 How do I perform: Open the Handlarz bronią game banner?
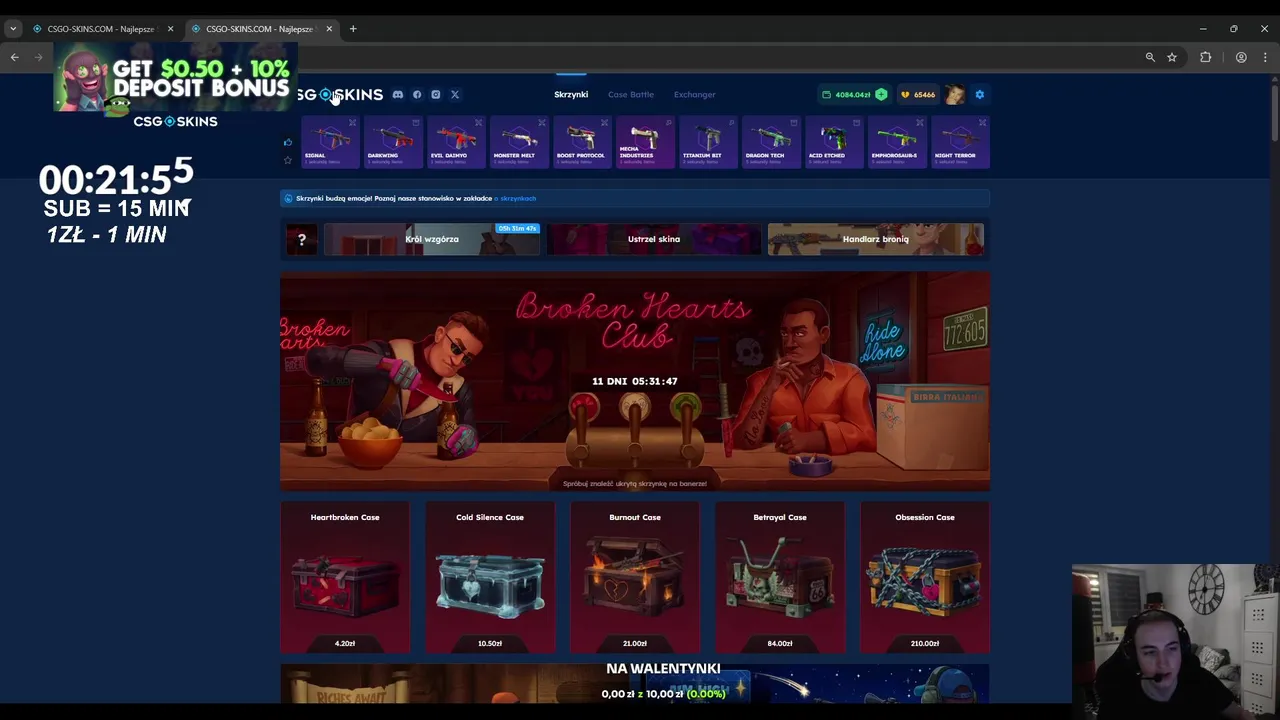click(876, 239)
